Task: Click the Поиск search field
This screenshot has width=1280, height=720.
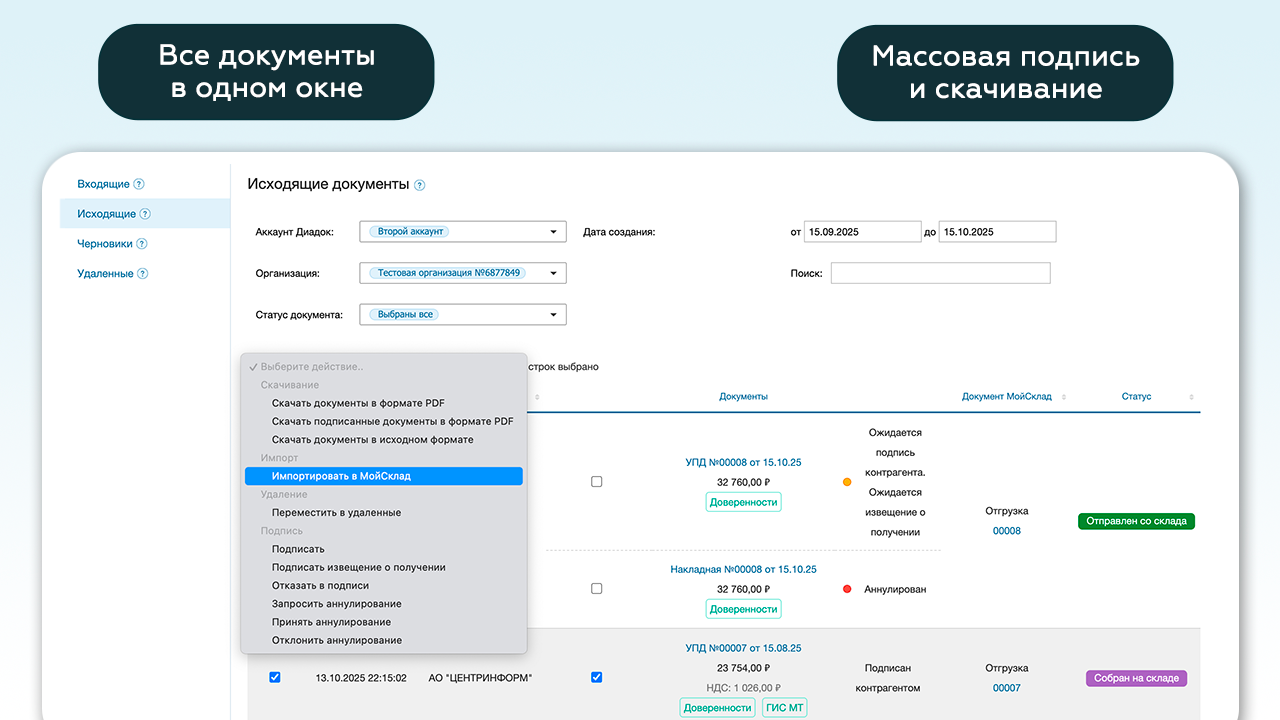Action: [940, 273]
